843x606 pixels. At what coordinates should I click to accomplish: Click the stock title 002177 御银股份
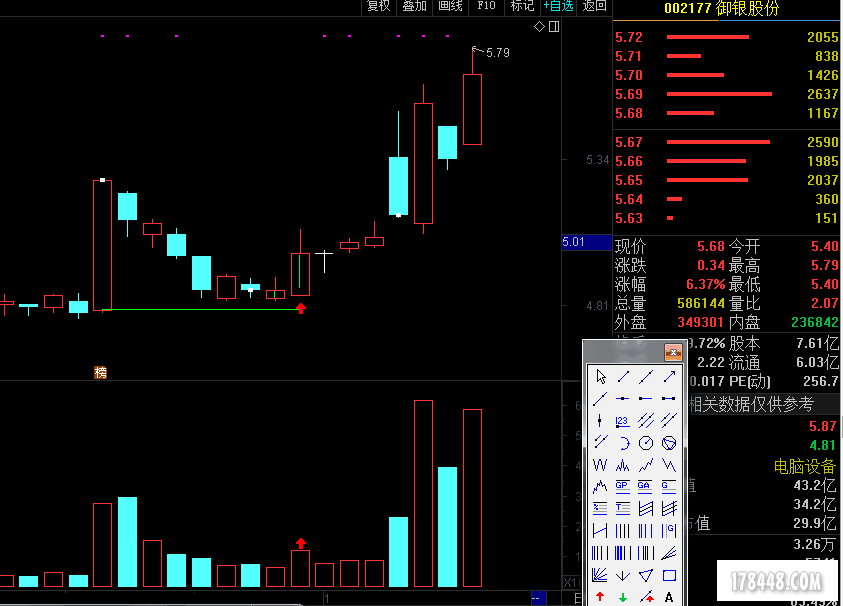tap(721, 8)
